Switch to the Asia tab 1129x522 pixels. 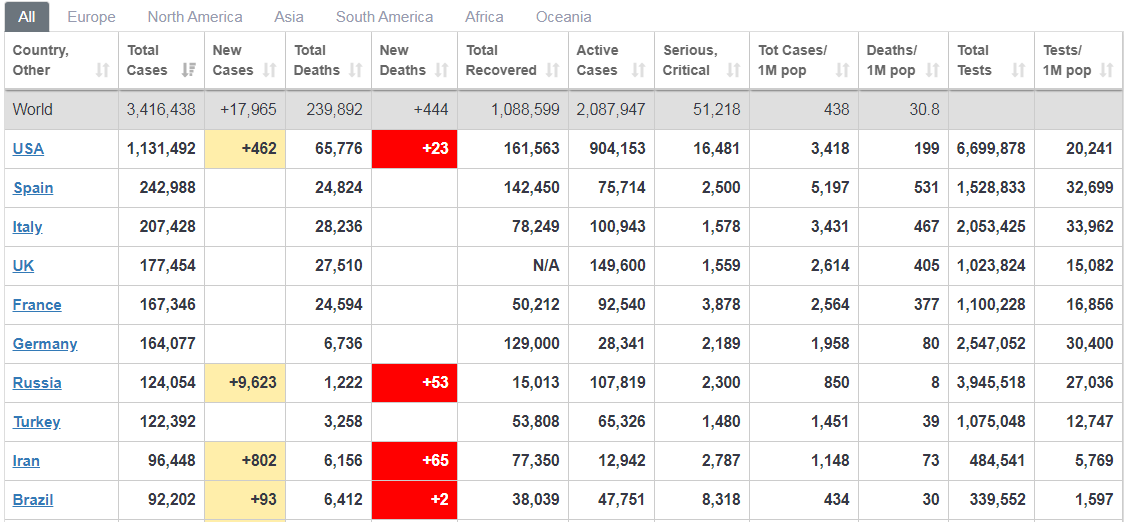click(x=289, y=17)
